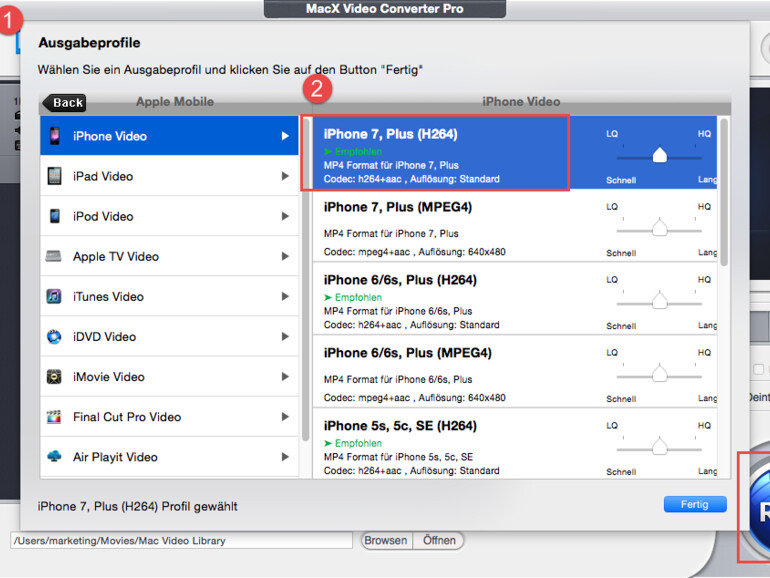Click the profile selected status text
The image size is (770, 578).
pos(138,506)
